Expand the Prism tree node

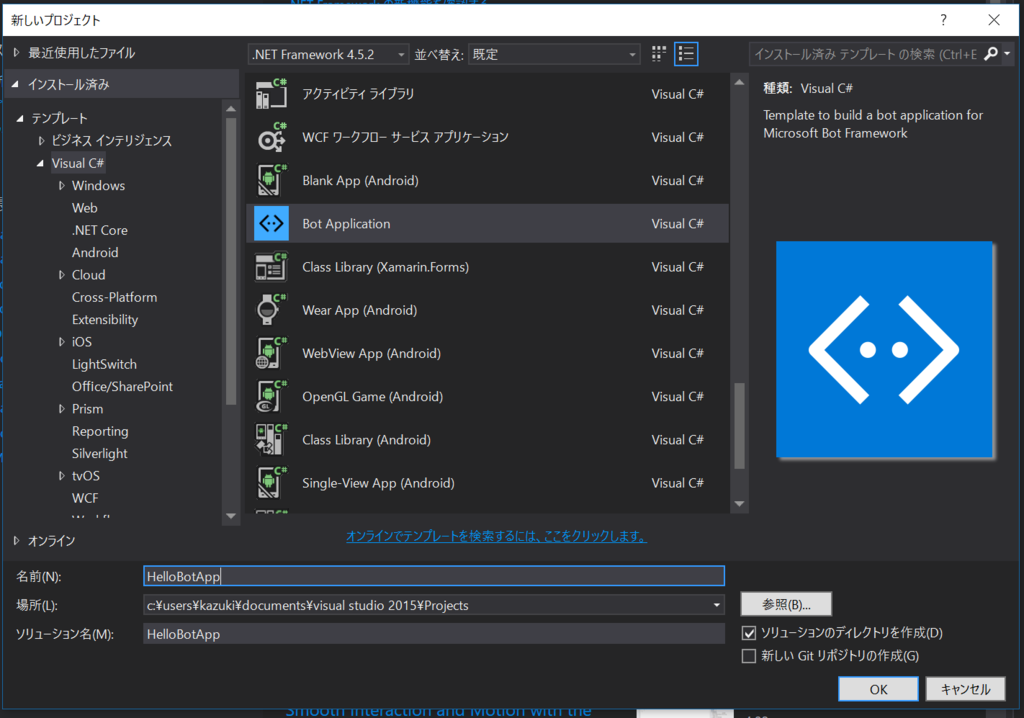pyautogui.click(x=61, y=409)
